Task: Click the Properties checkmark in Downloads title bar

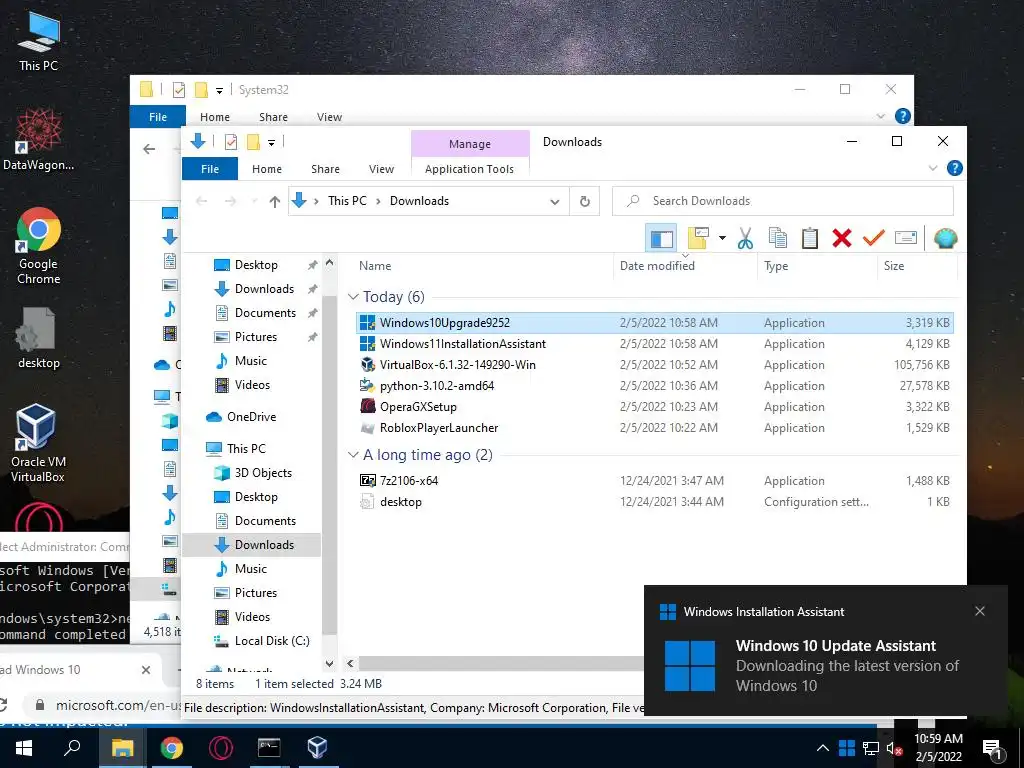Action: point(231,141)
